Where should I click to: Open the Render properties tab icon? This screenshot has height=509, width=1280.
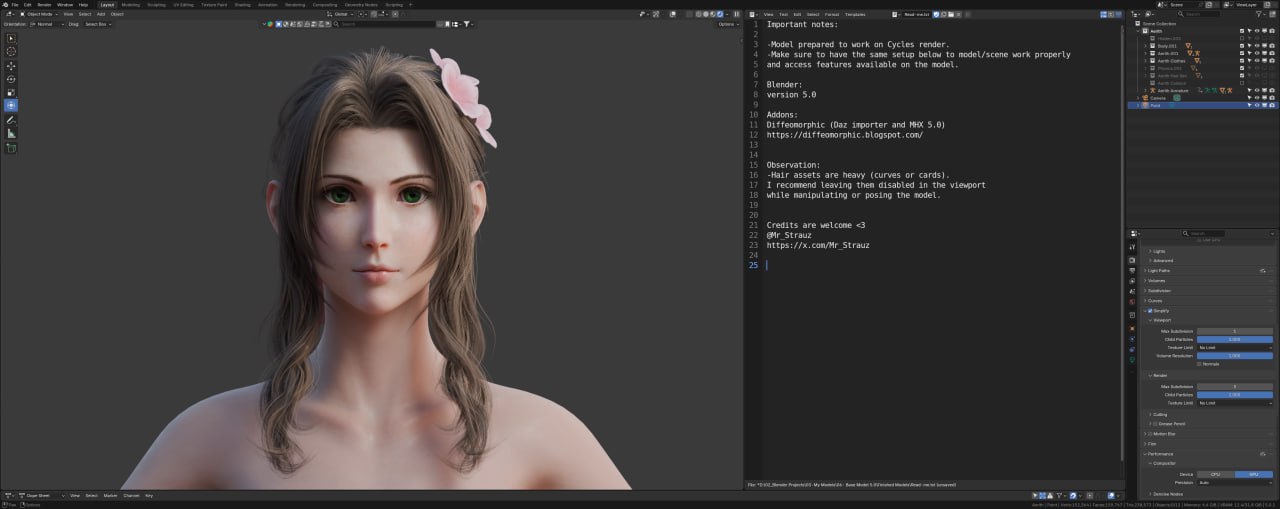pos(1132,260)
